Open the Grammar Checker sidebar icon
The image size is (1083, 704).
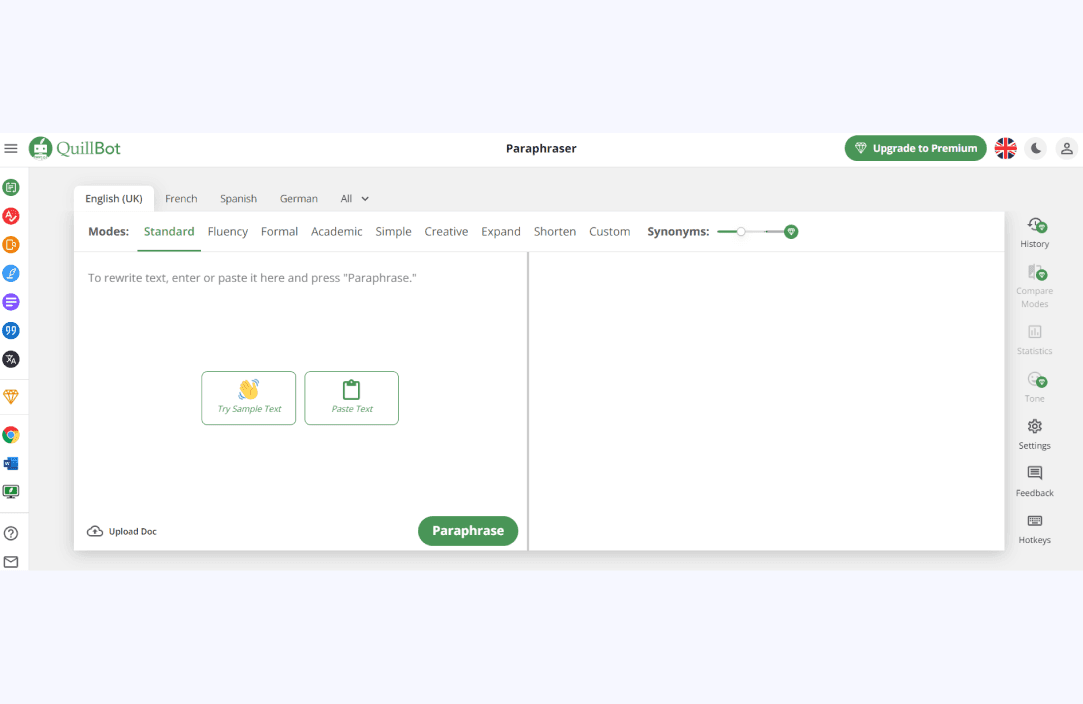pyautogui.click(x=11, y=216)
